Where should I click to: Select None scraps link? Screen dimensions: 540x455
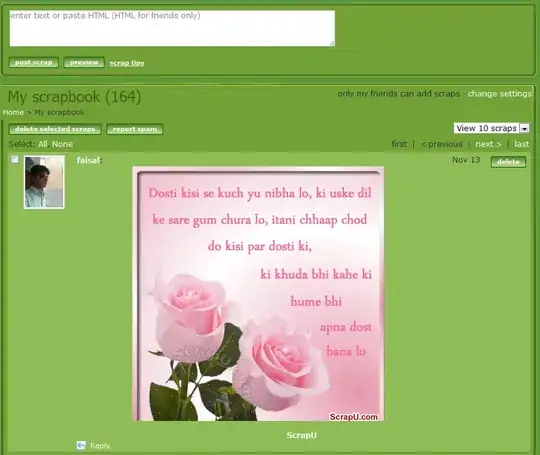coord(62,144)
